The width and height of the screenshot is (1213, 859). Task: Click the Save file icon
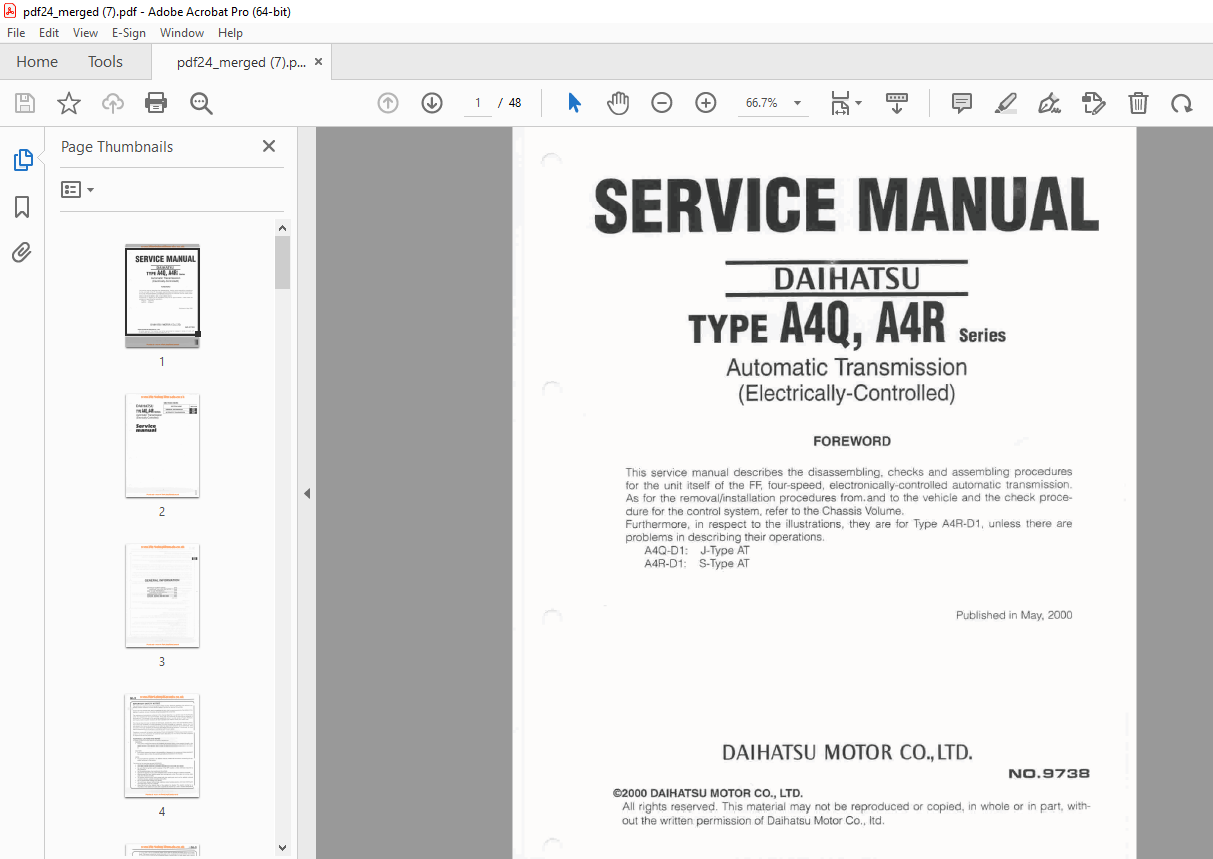click(24, 103)
